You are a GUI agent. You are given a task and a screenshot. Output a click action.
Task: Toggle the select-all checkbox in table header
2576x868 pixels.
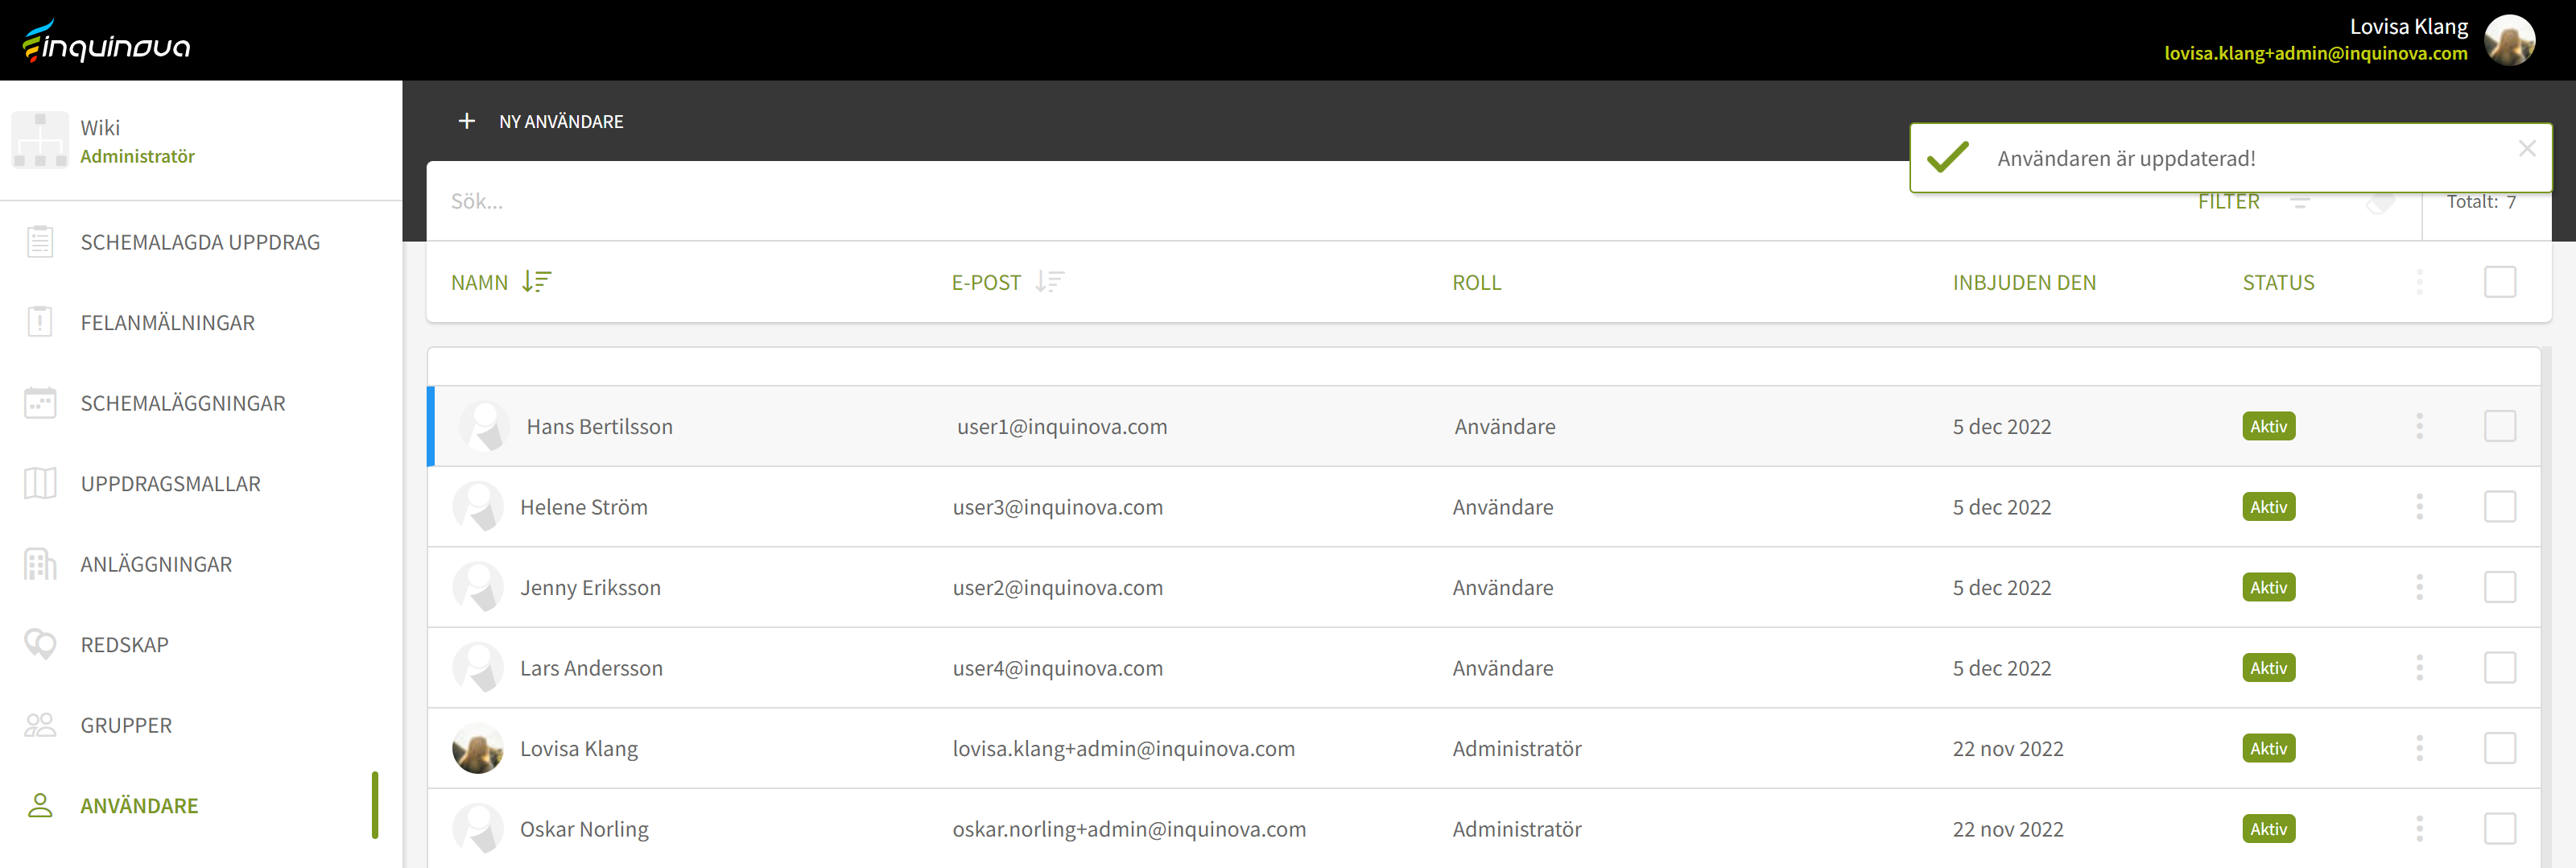pos(2499,282)
